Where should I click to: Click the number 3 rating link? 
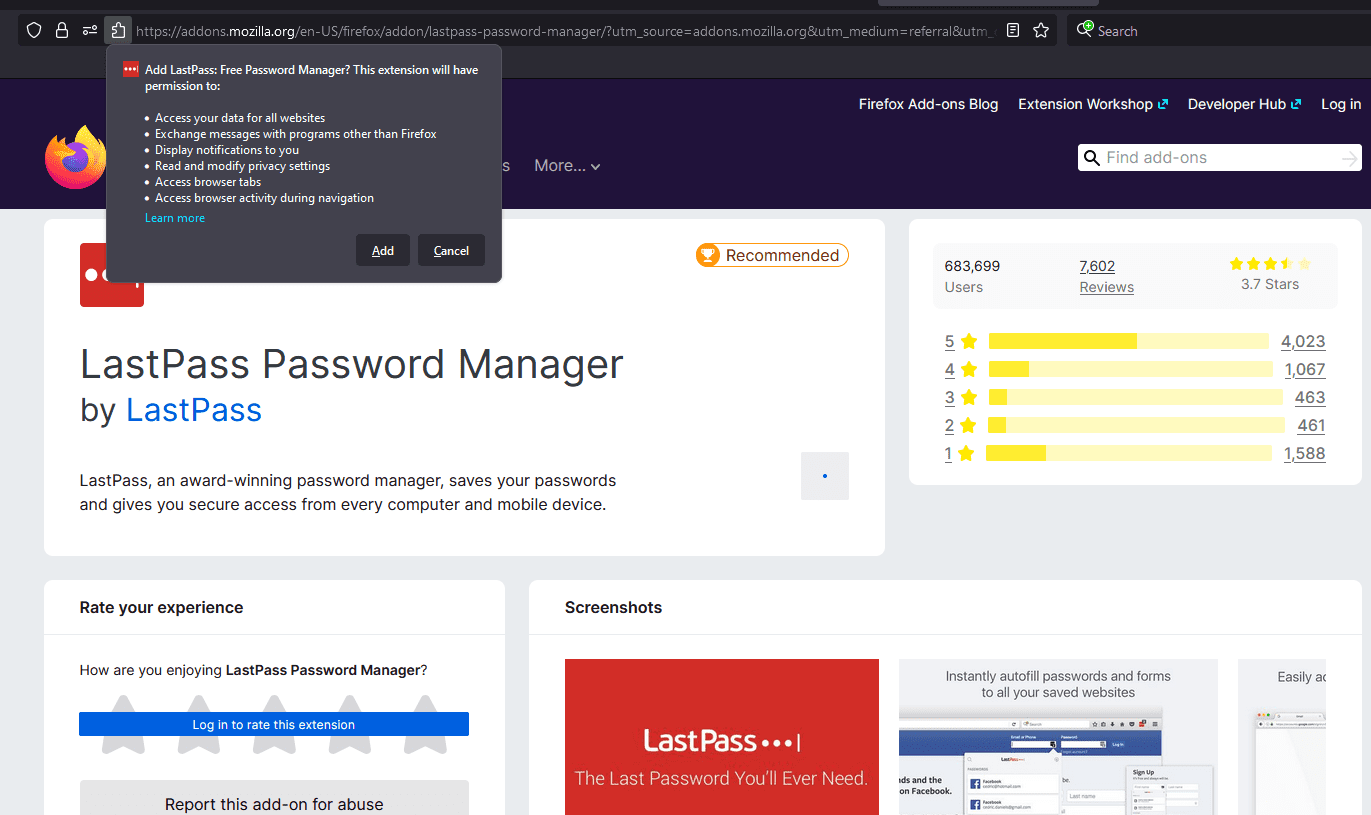click(949, 398)
